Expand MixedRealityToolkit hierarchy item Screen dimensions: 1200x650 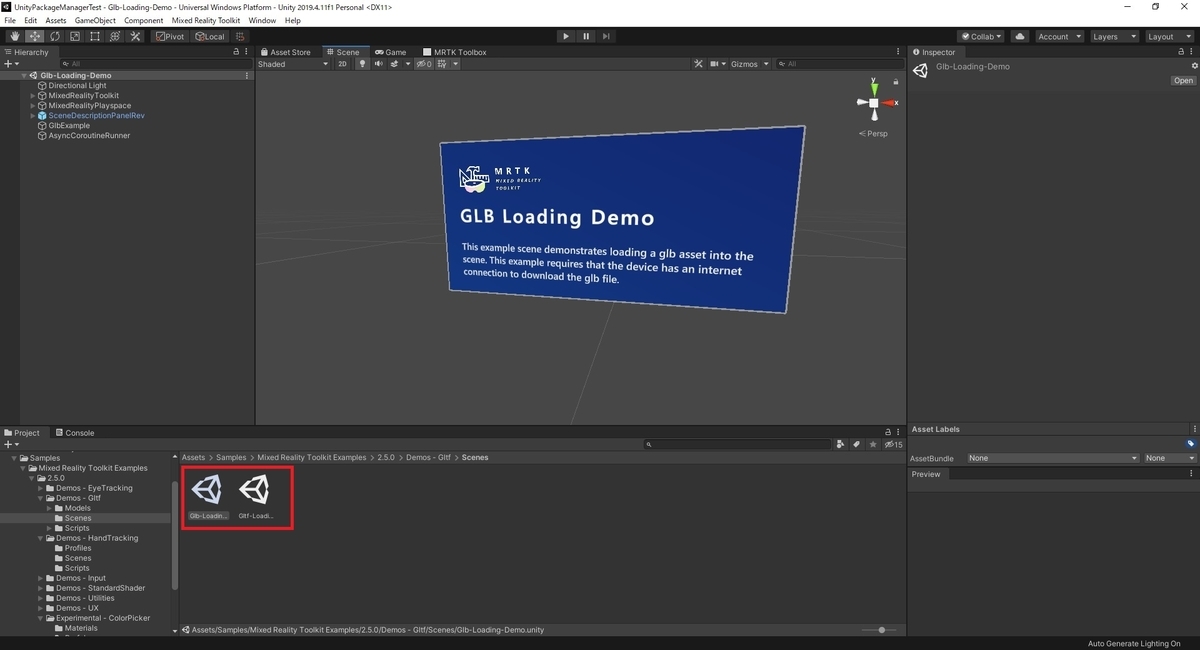click(33, 96)
